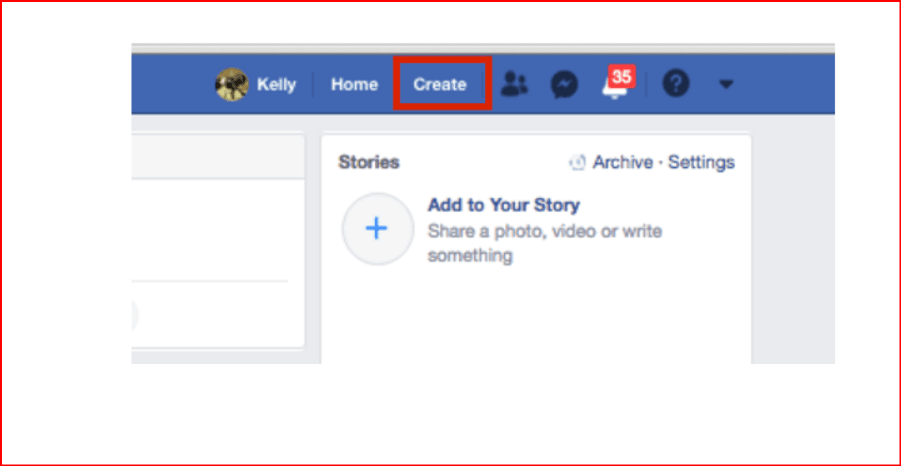The width and height of the screenshot is (901, 466).
Task: Click the rounded input field in left panel
Action: click(x=134, y=316)
